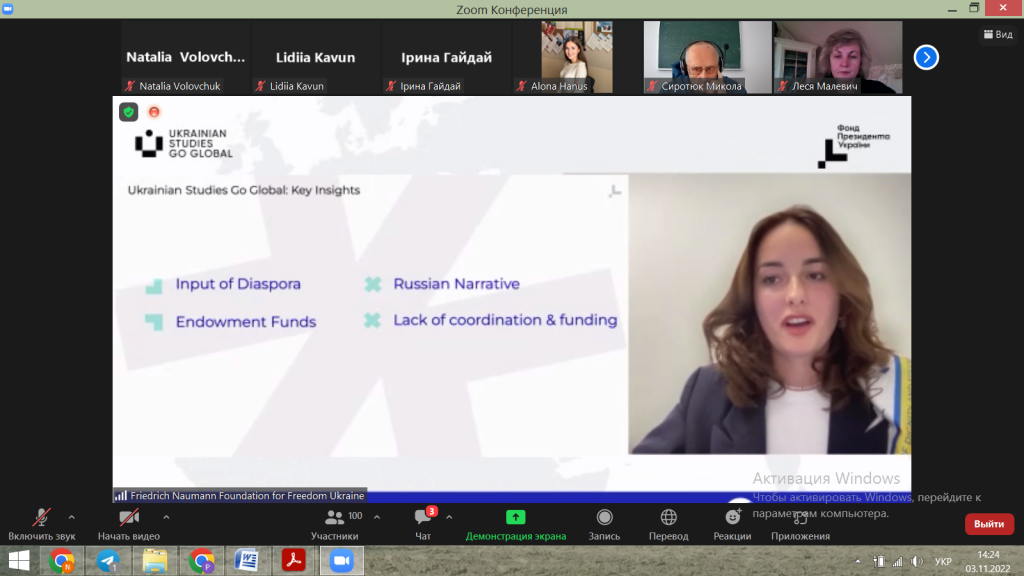Select Ірина Гайдай participant tile

click(446, 57)
